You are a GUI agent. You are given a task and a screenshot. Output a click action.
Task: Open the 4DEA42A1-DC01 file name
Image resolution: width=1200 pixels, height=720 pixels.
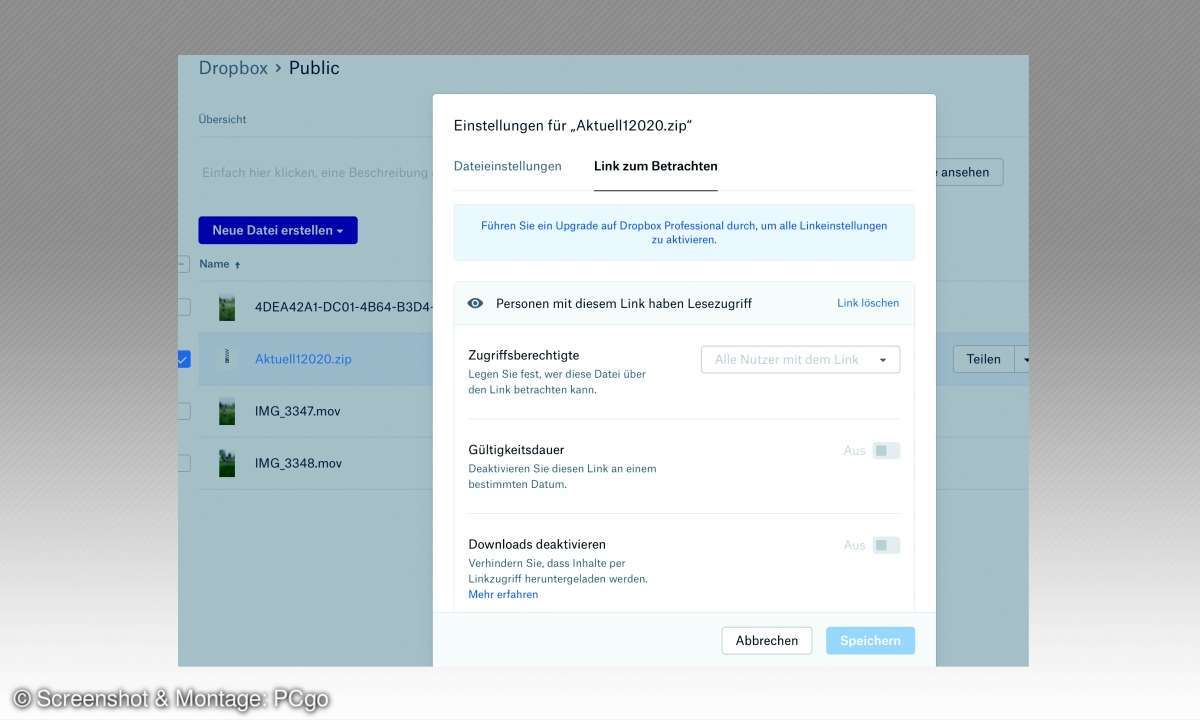coord(343,307)
